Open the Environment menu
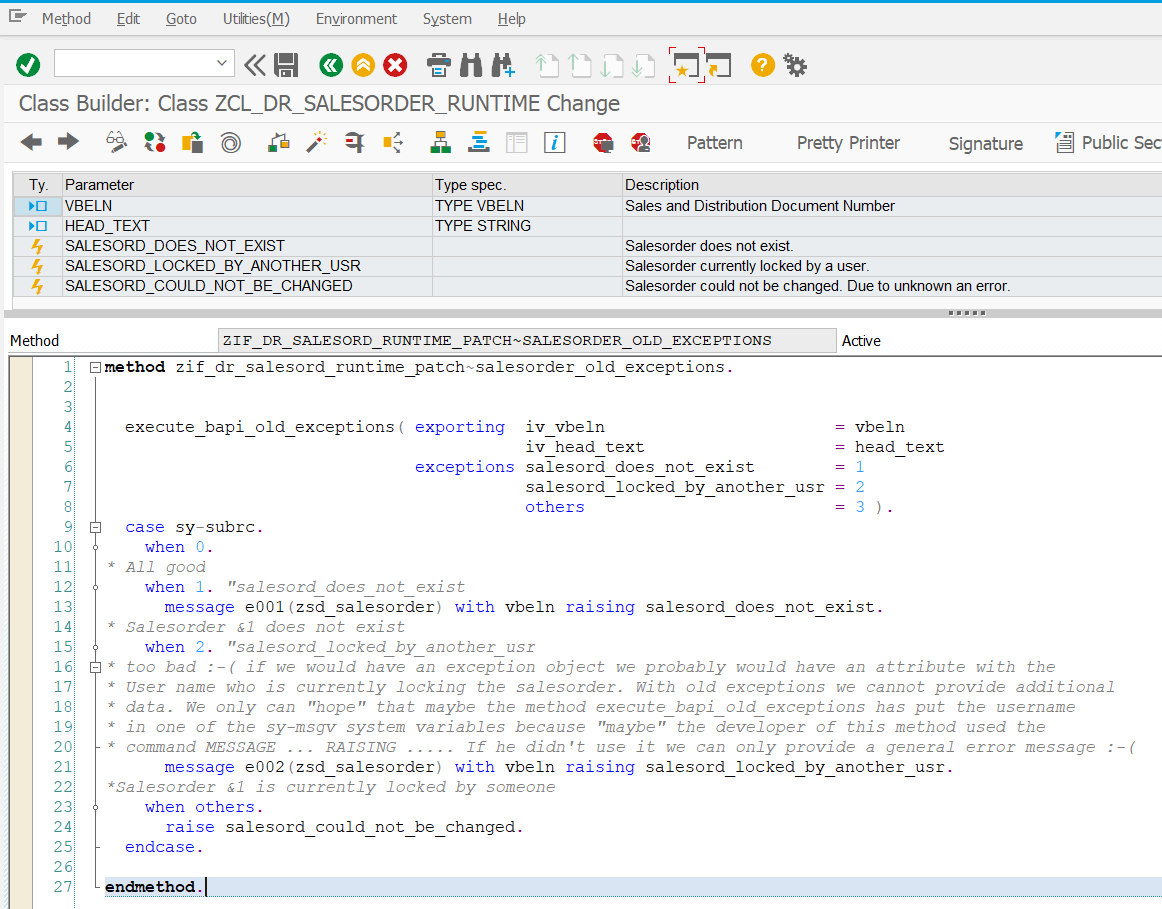1162x909 pixels. [x=356, y=18]
